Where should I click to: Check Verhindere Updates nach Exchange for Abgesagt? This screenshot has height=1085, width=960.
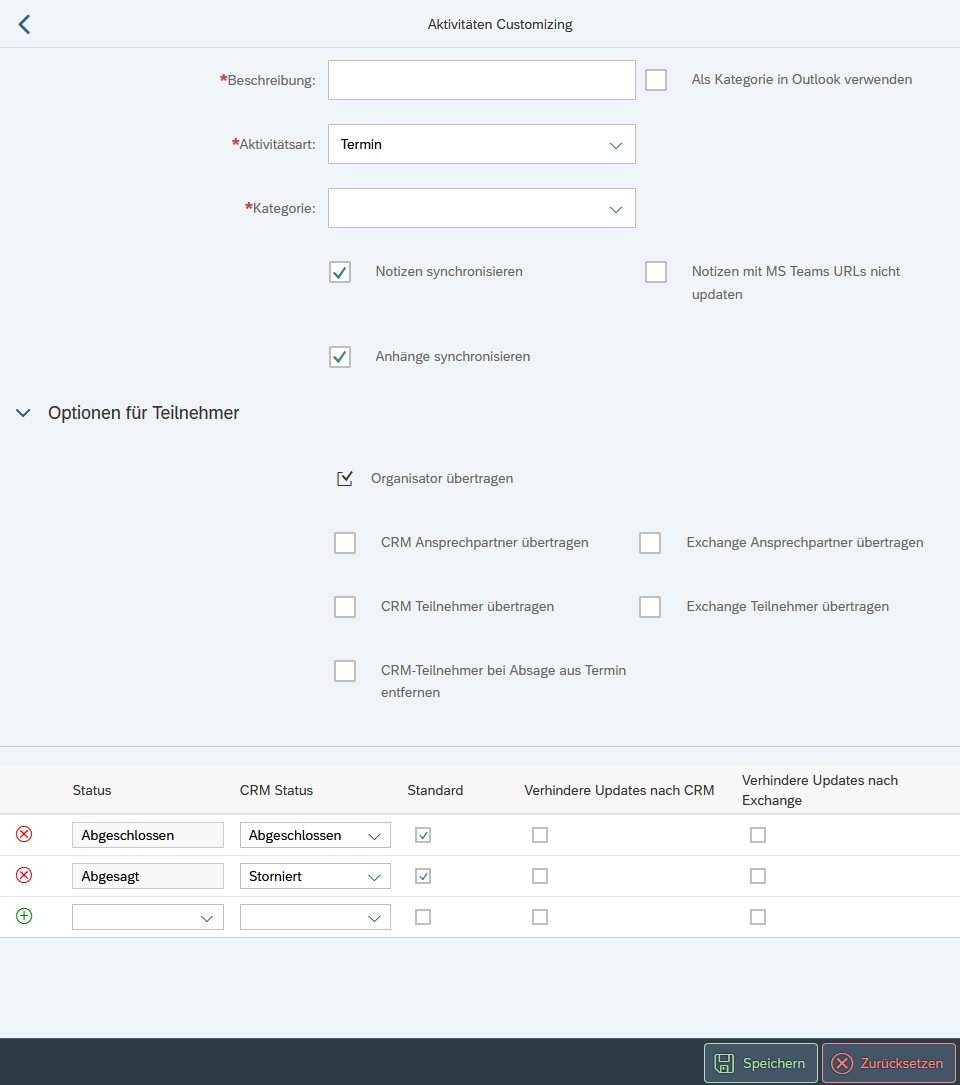[x=758, y=876]
